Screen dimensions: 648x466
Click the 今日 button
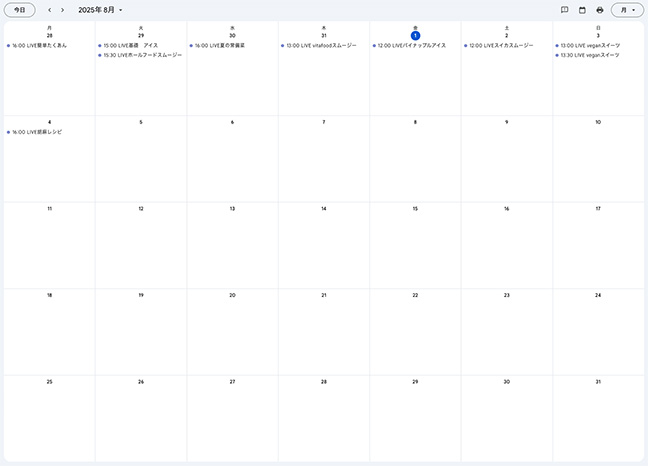19,10
